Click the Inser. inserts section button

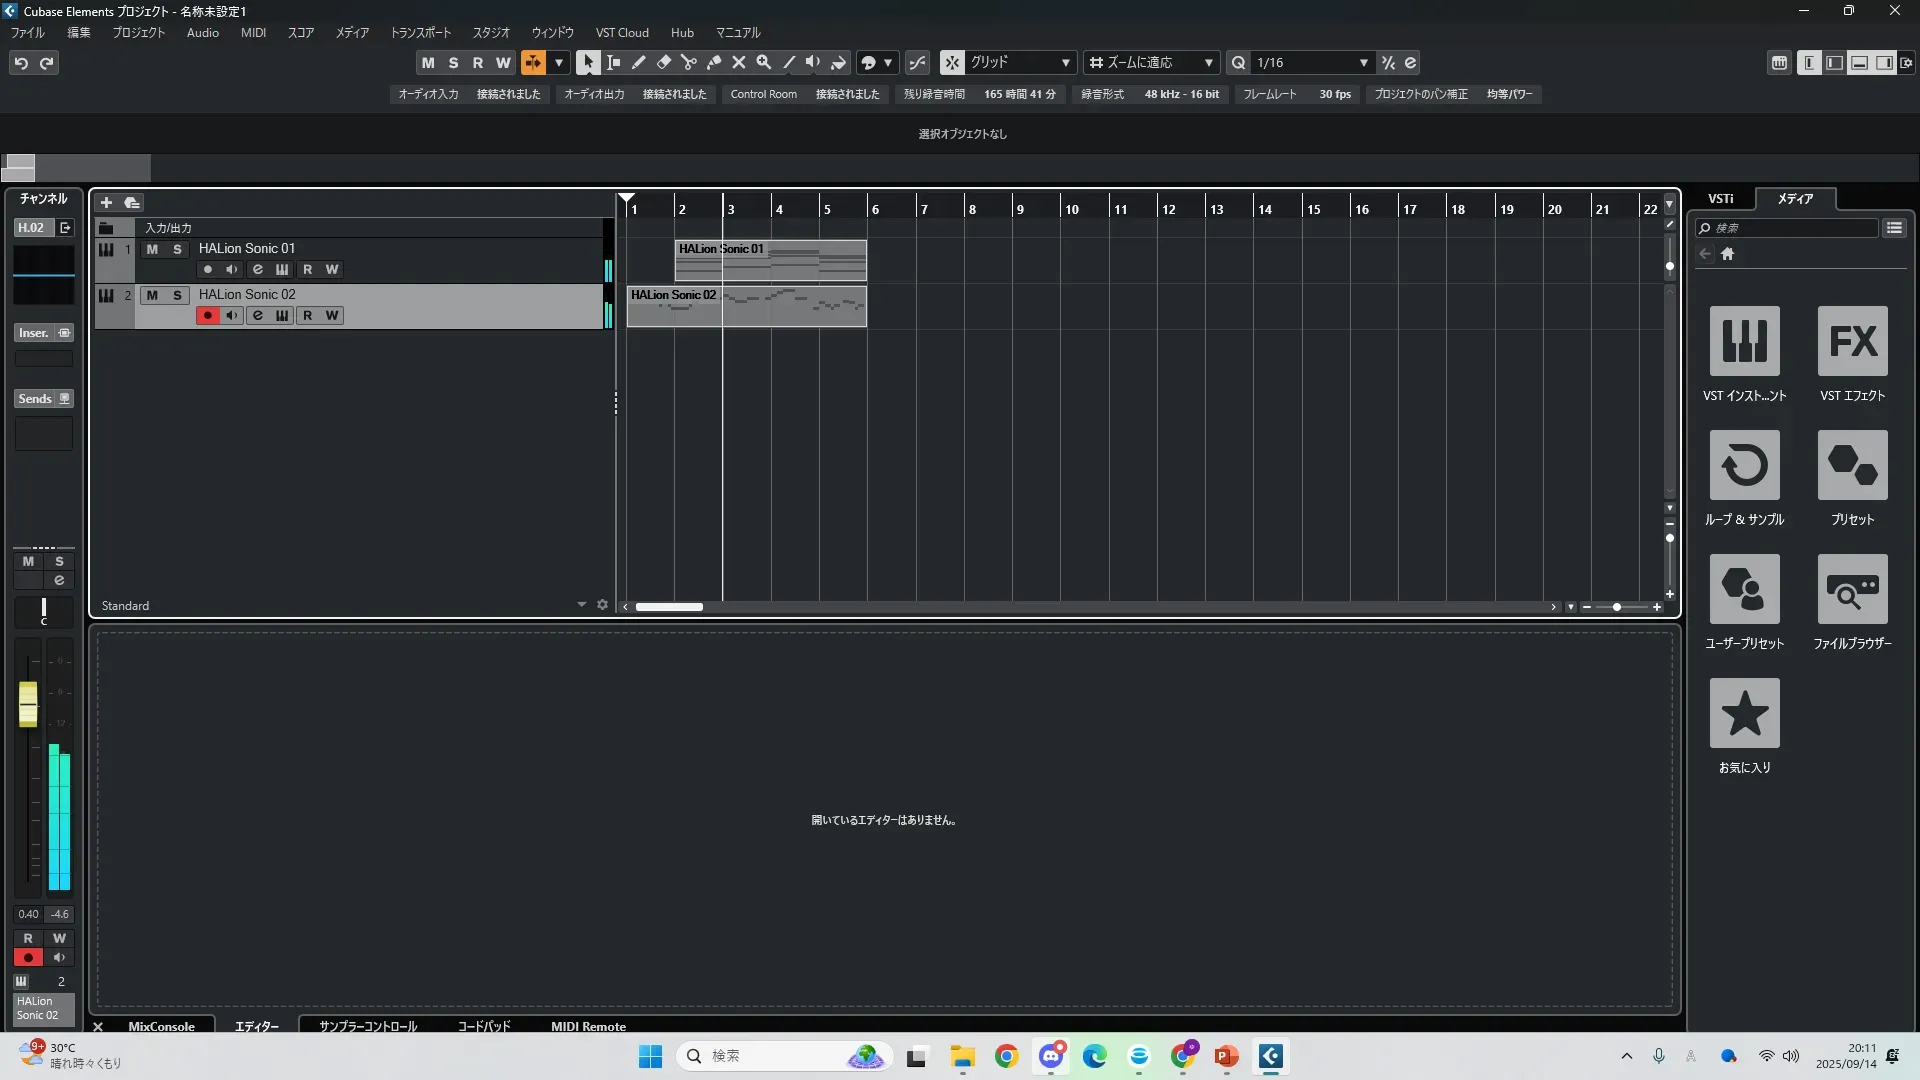34,333
